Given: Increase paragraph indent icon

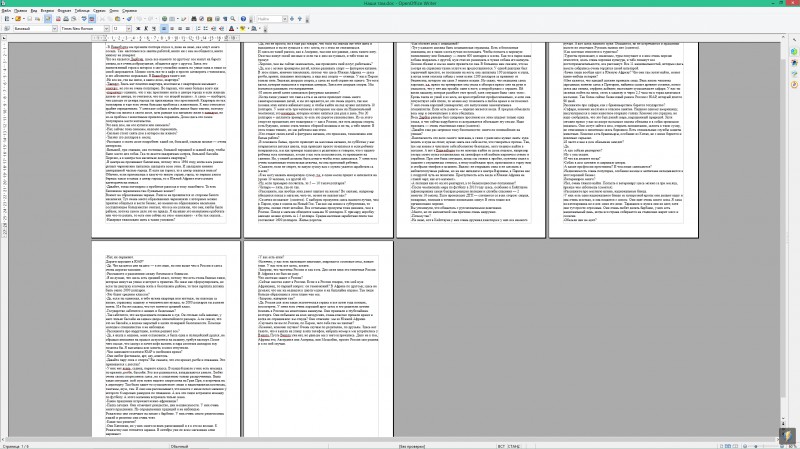Looking at the screenshot, I should coord(221,29).
